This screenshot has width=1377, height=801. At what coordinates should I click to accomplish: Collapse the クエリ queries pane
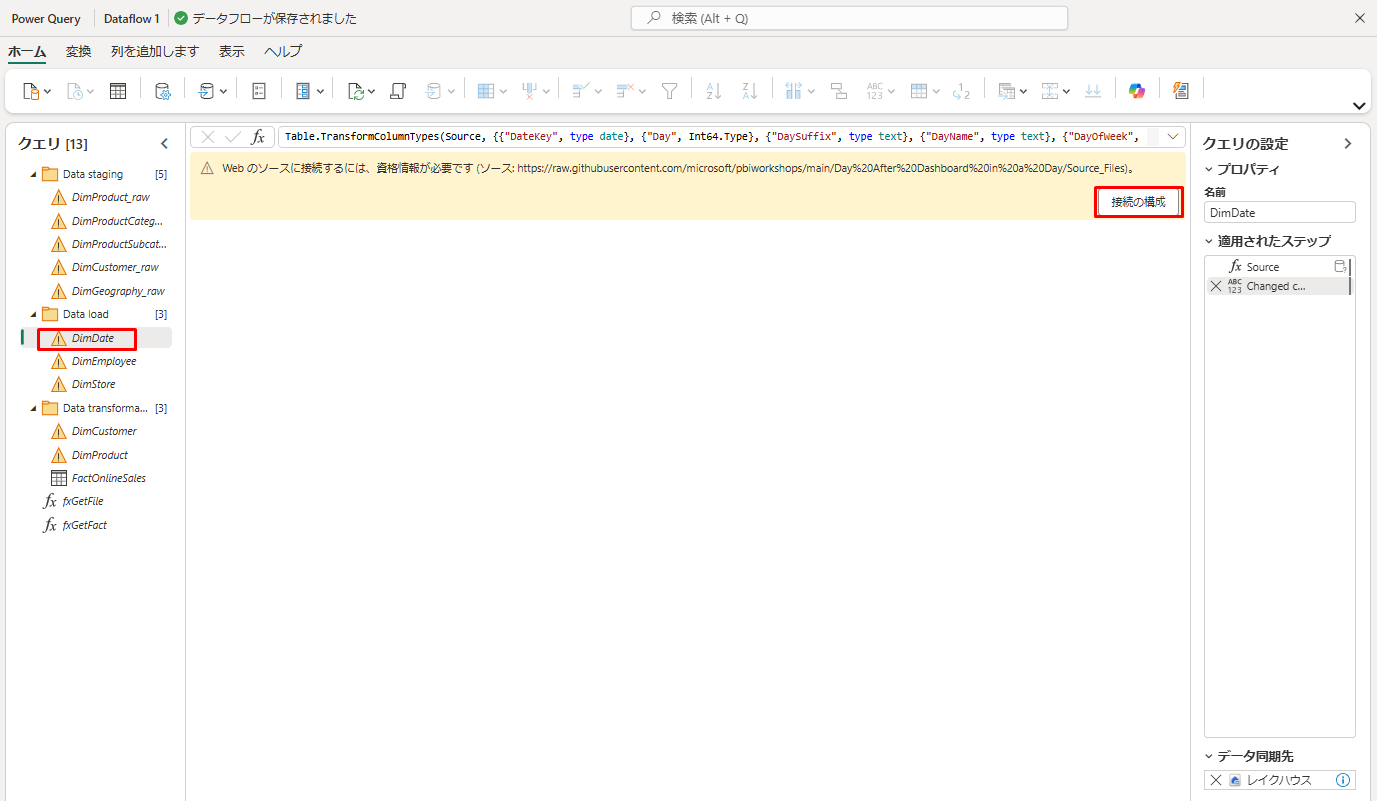click(165, 144)
